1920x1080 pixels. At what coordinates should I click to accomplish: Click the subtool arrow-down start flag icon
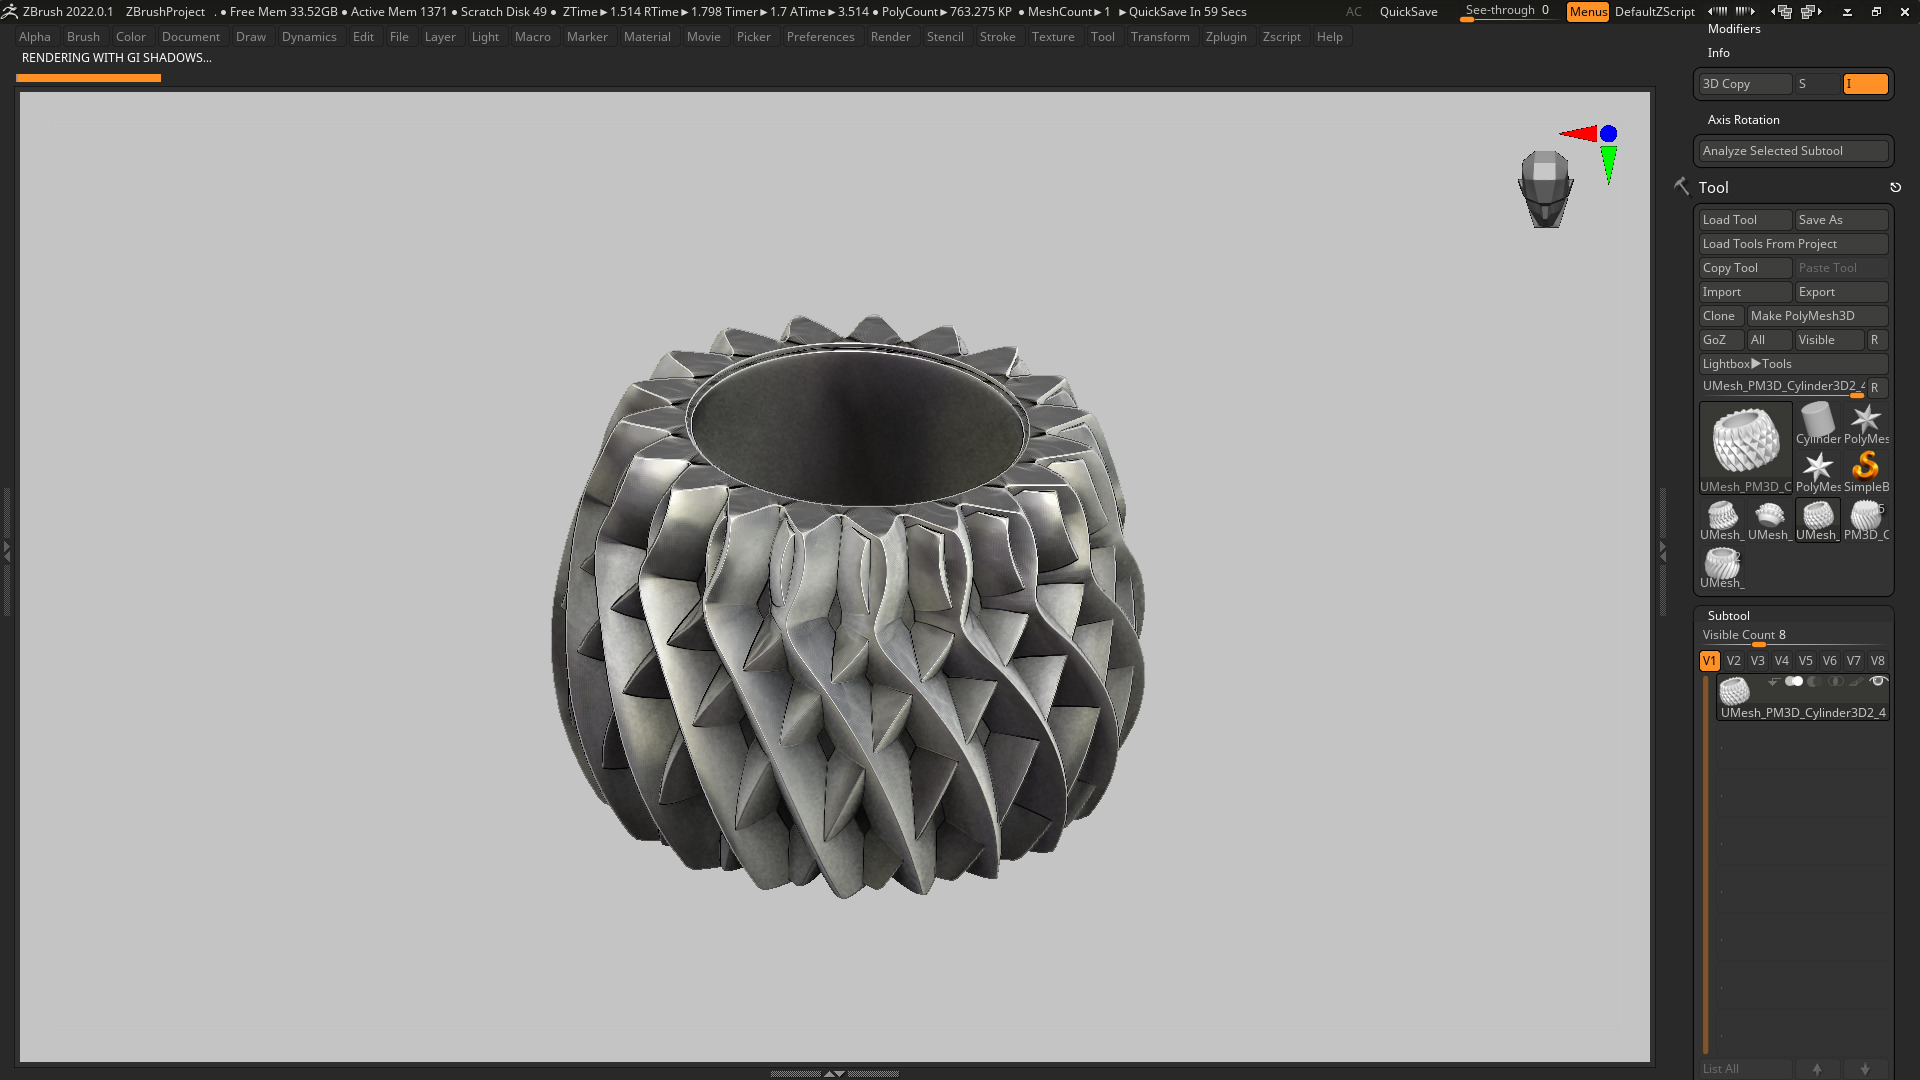(x=1774, y=682)
